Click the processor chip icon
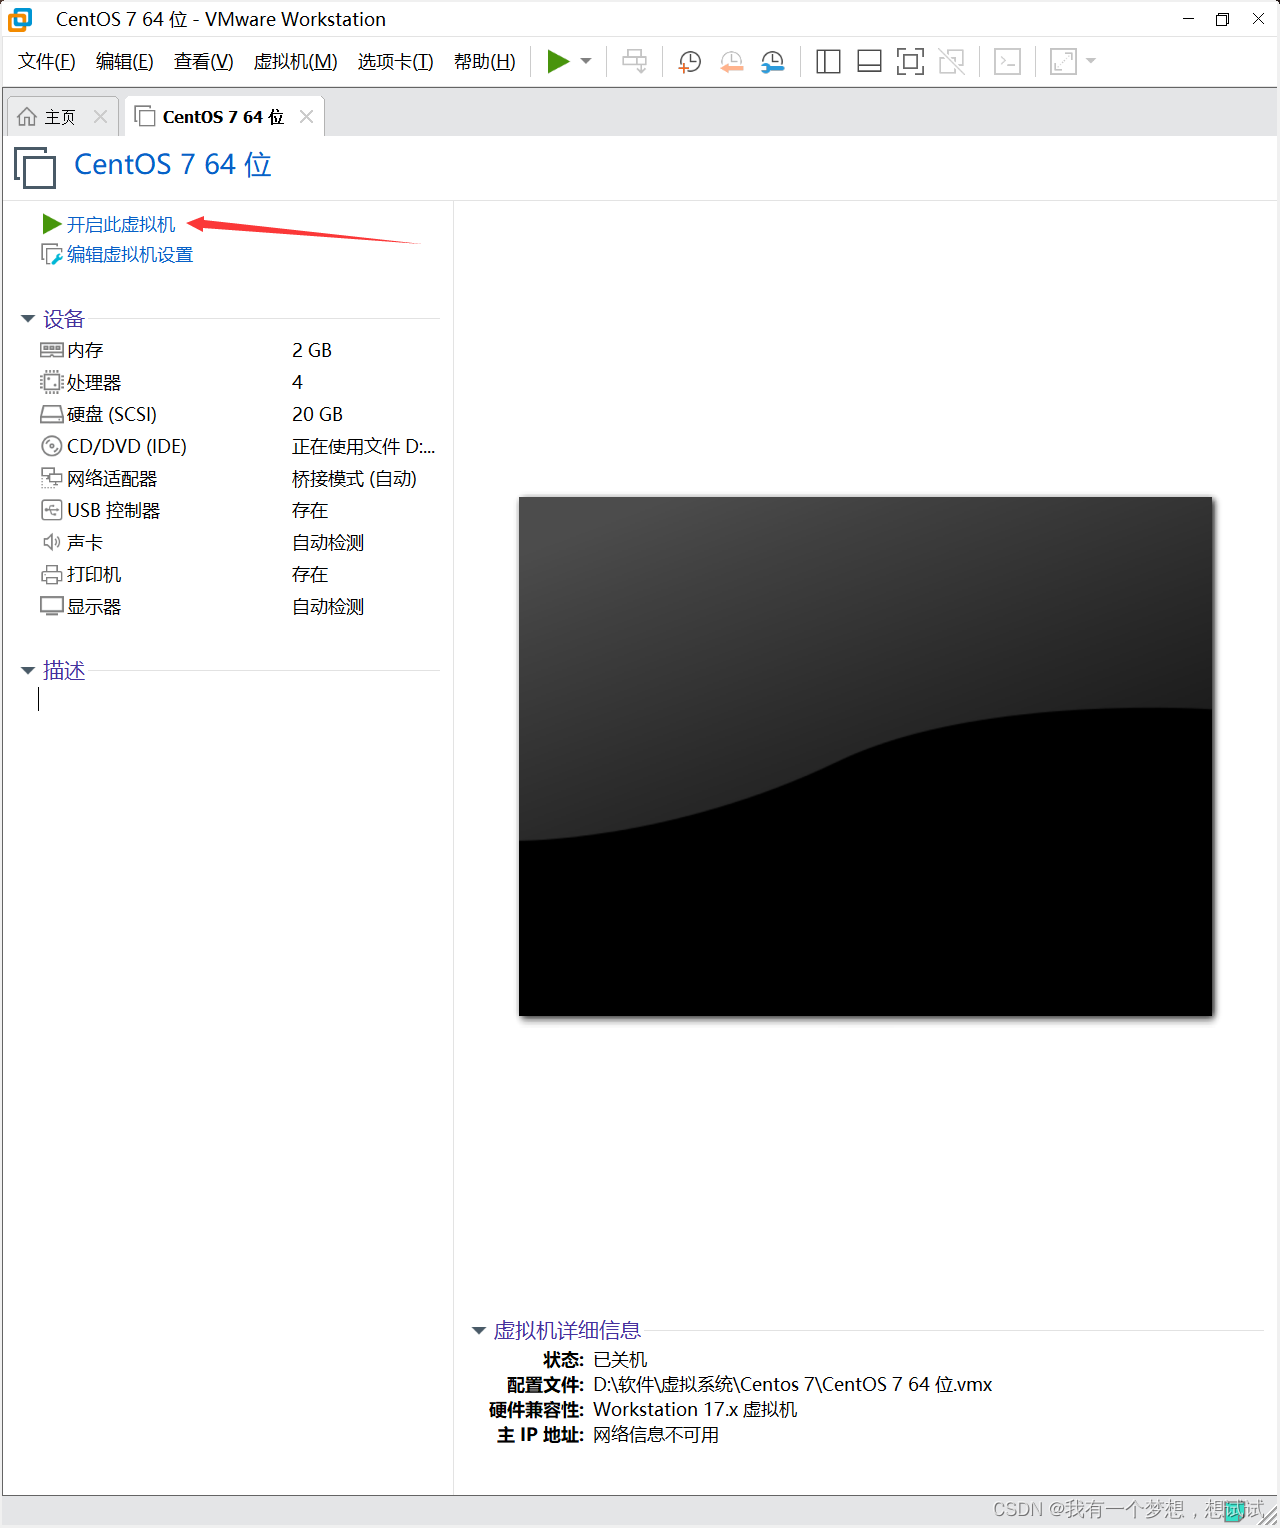Screen dimensions: 1280x1528 click(52, 382)
